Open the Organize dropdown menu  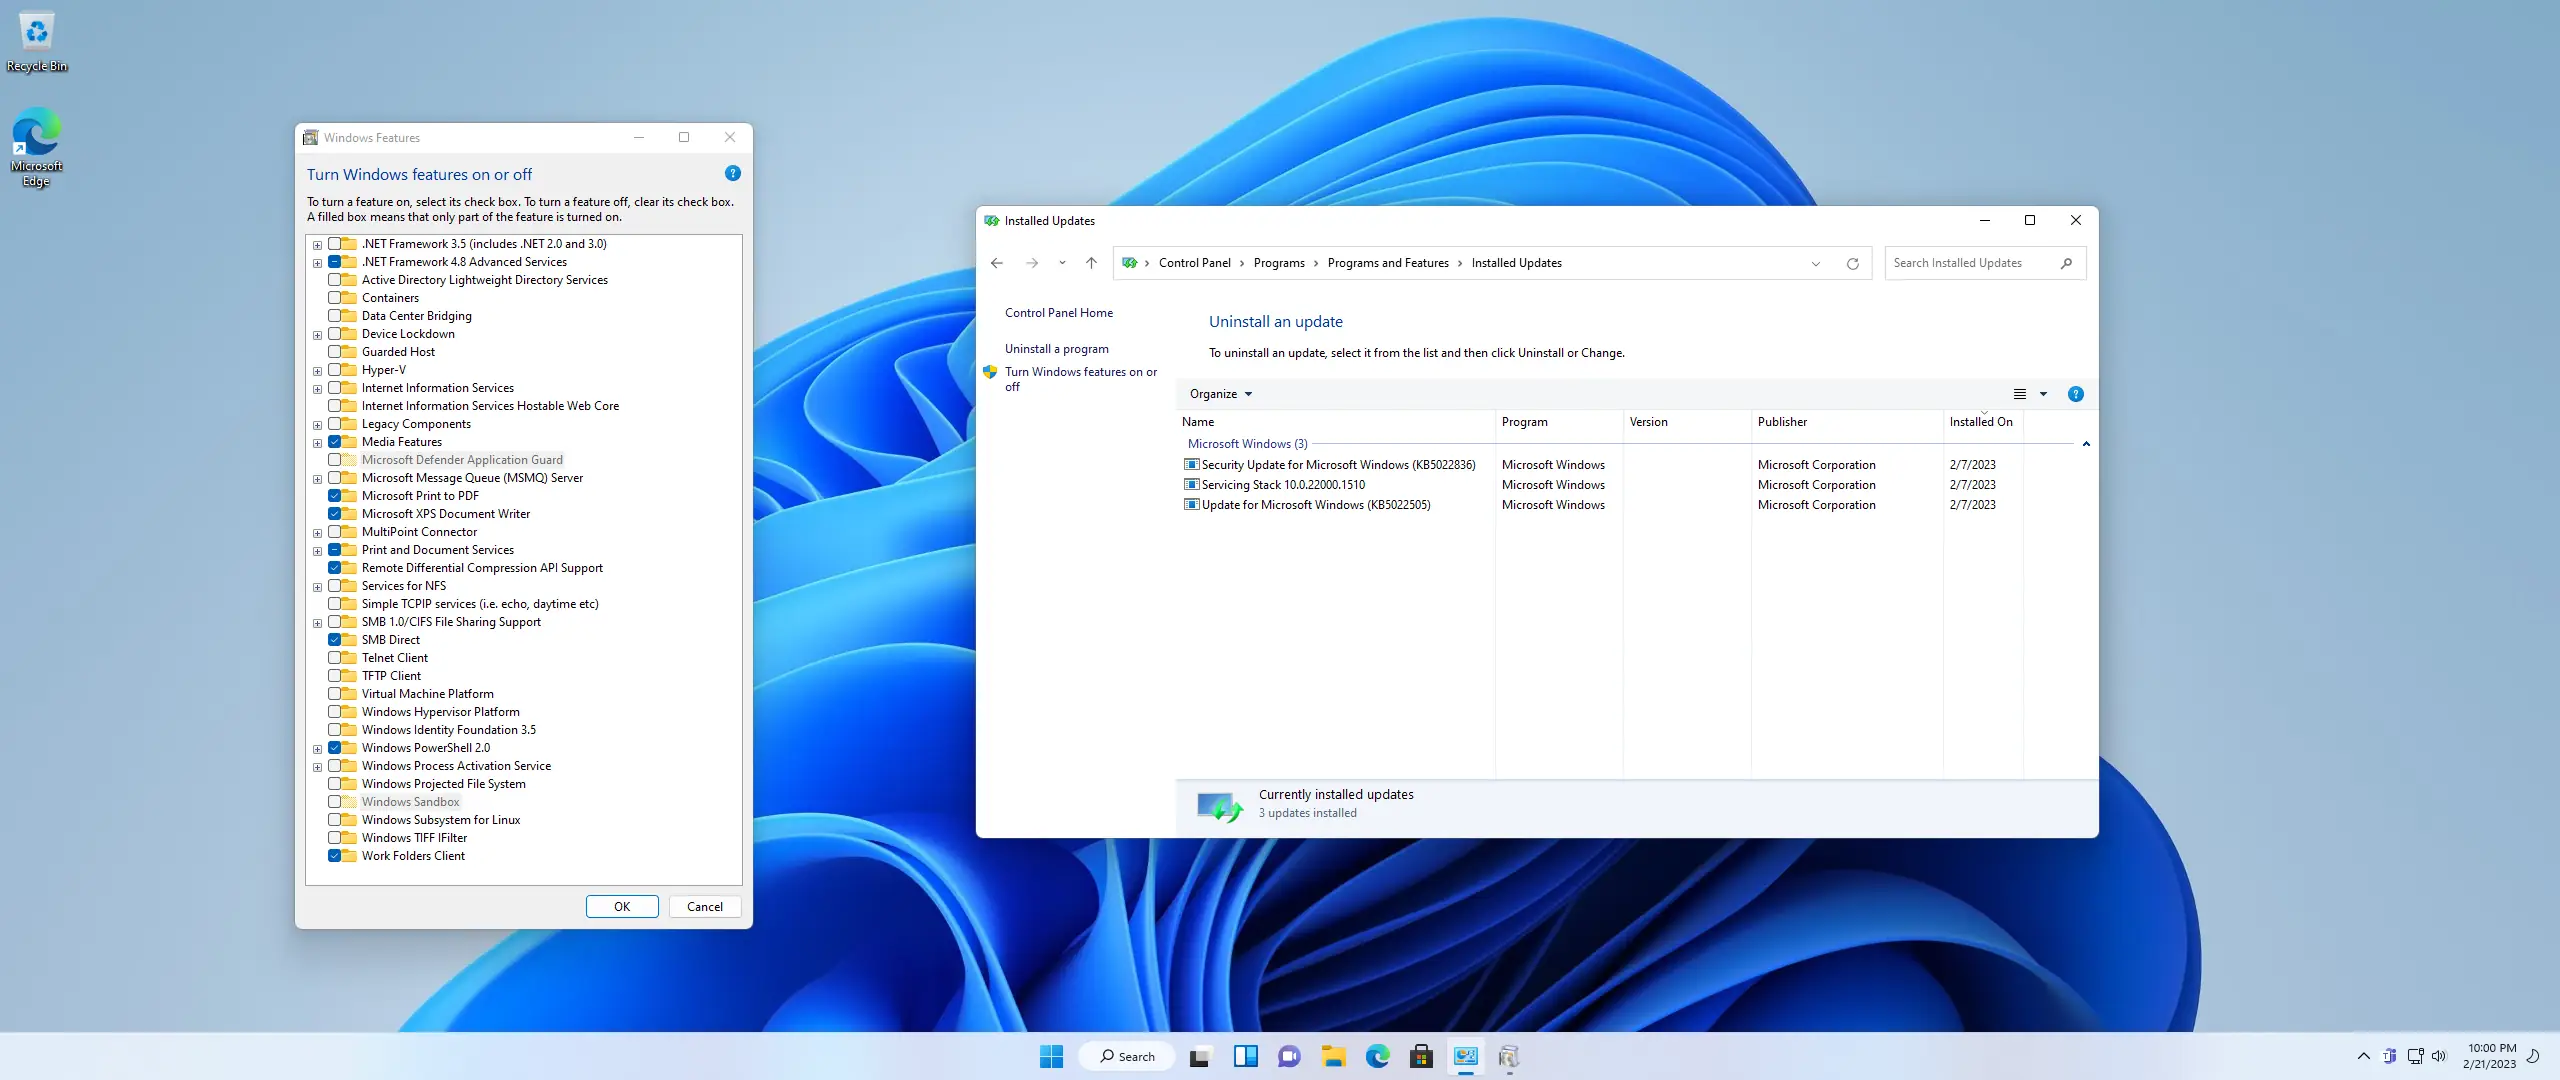click(1220, 394)
